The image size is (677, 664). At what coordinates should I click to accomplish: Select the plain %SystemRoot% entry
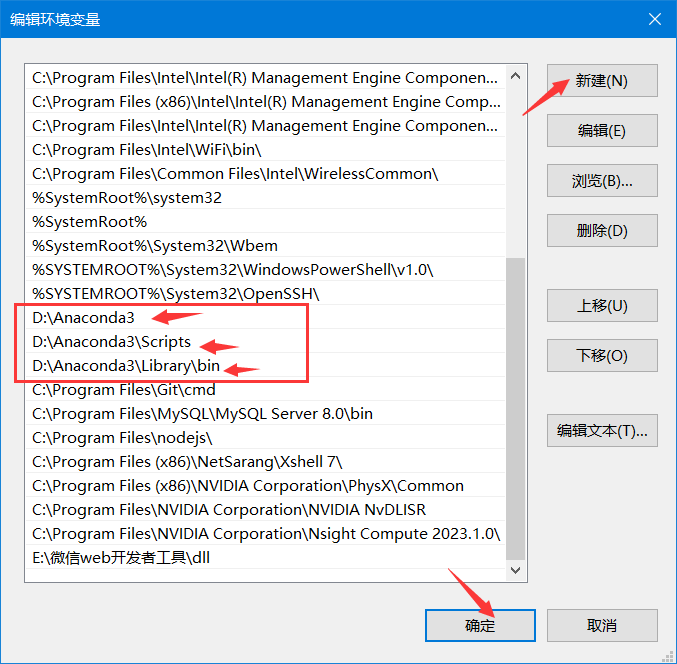click(x=265, y=222)
